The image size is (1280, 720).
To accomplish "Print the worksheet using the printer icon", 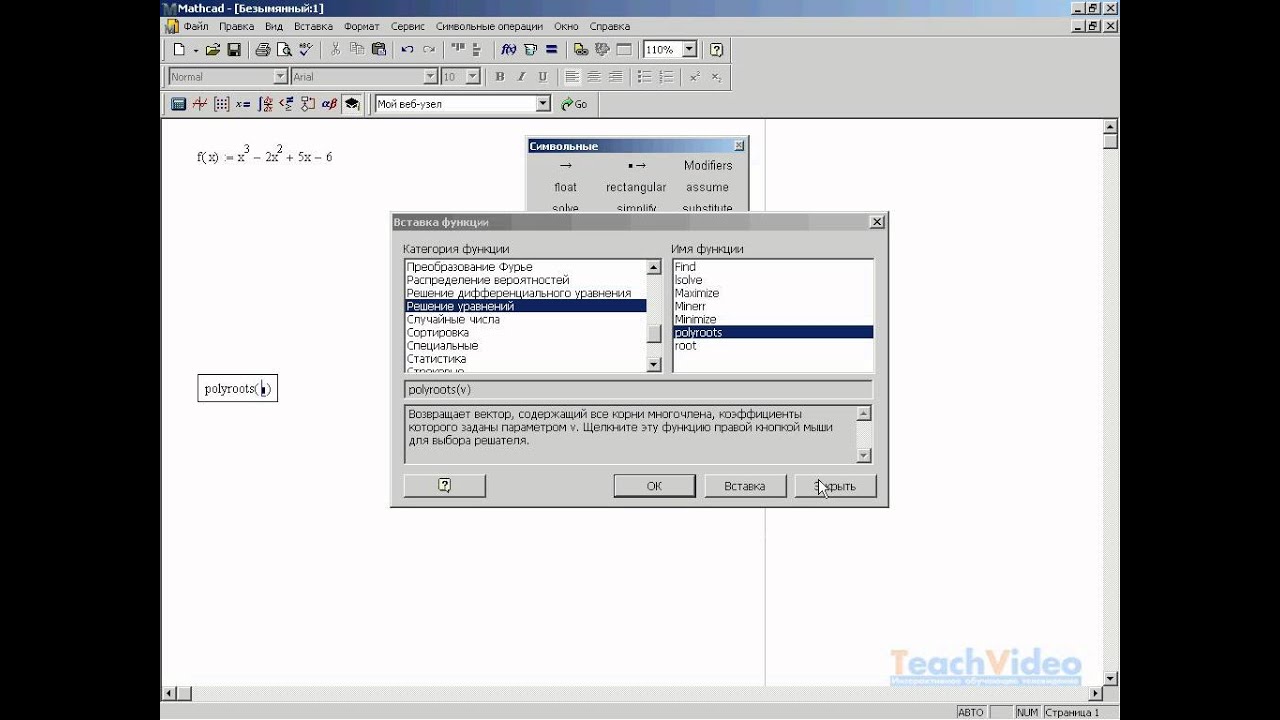I will (x=262, y=49).
